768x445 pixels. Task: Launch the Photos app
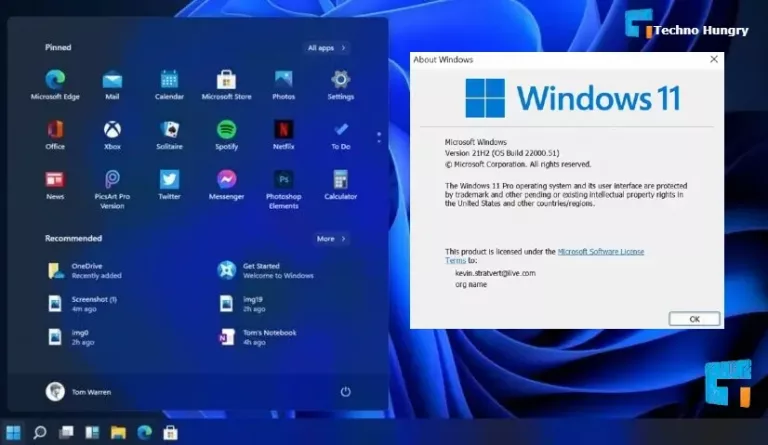click(284, 85)
